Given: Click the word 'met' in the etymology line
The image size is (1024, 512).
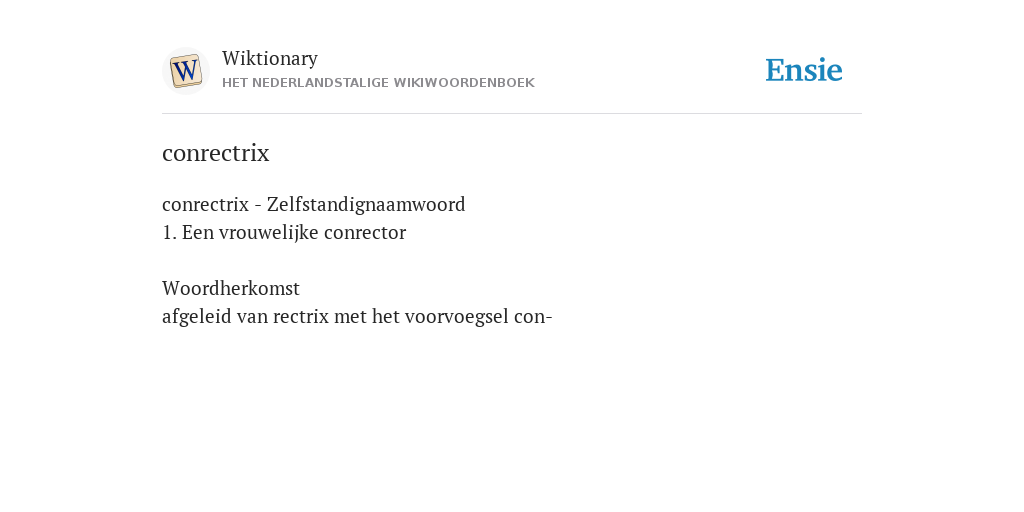Looking at the screenshot, I should coord(351,317).
